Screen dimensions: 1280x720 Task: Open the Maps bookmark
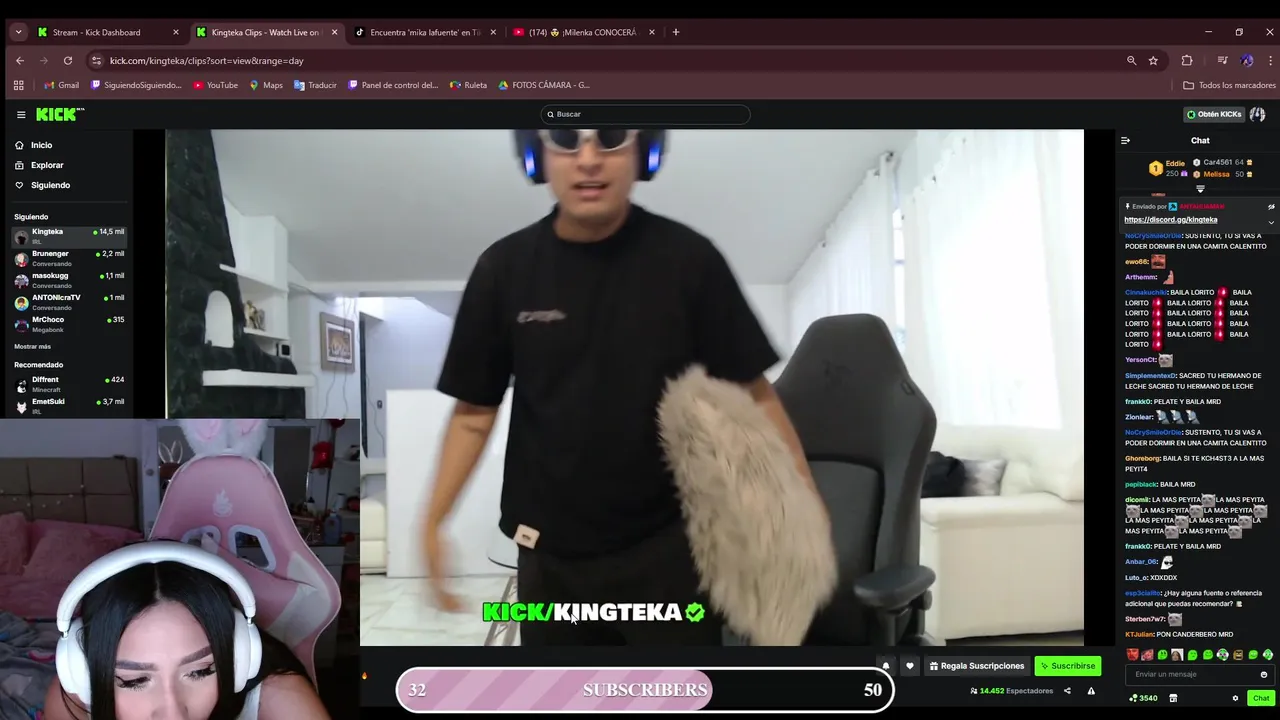[266, 85]
